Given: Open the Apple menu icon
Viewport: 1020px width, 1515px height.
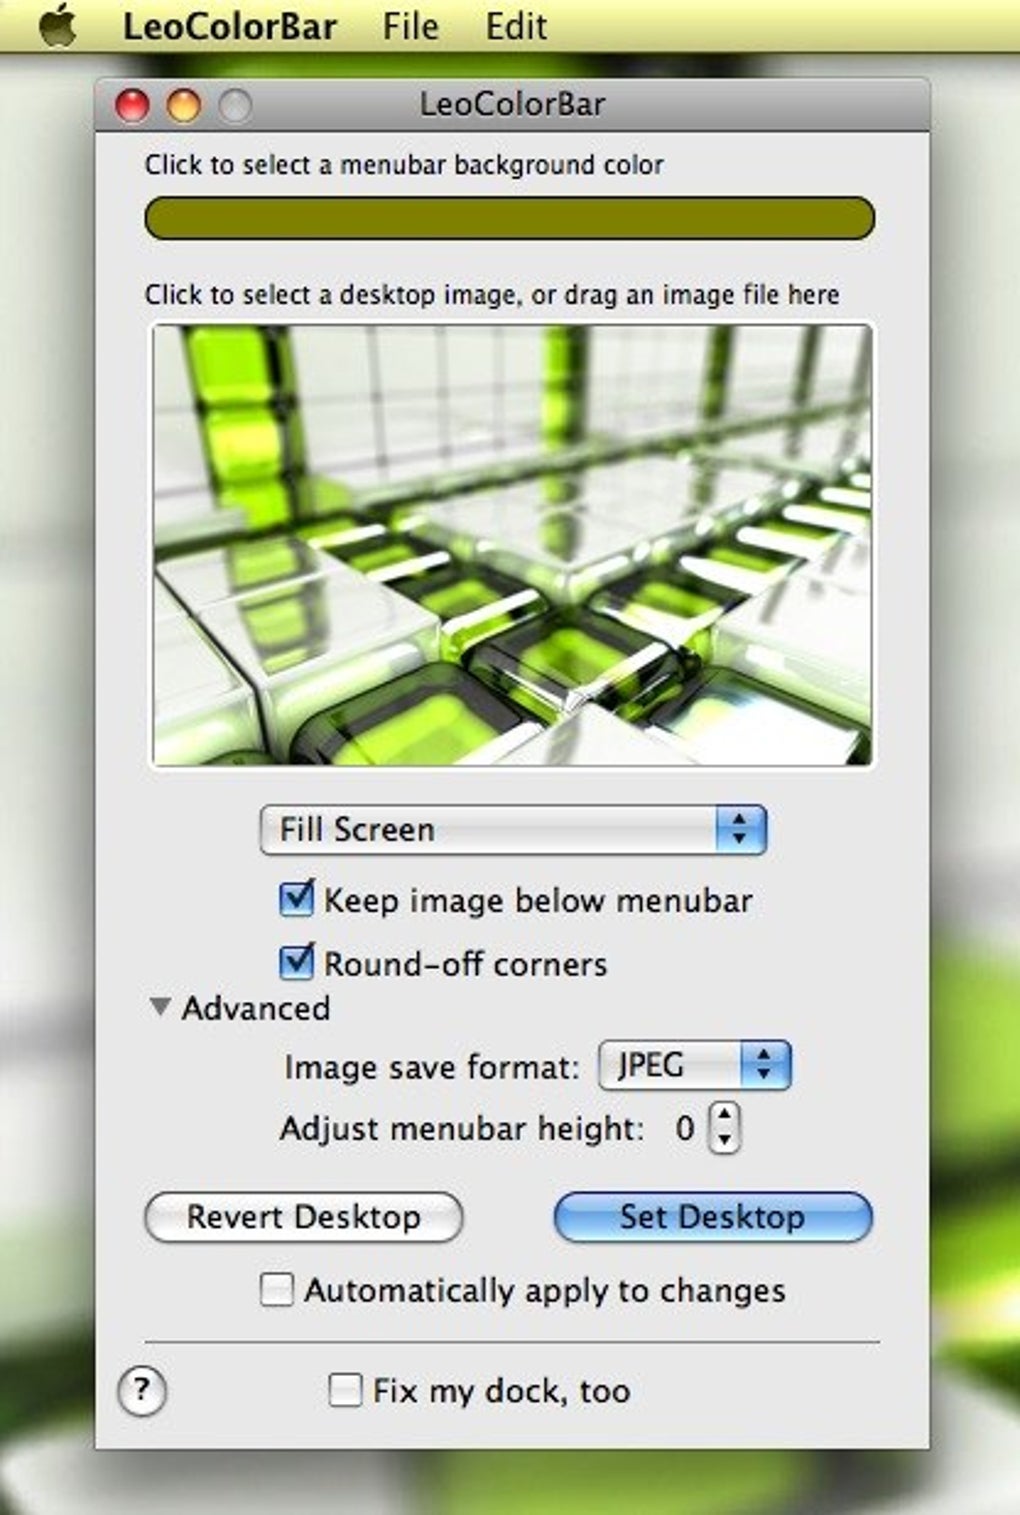Looking at the screenshot, I should 59,24.
